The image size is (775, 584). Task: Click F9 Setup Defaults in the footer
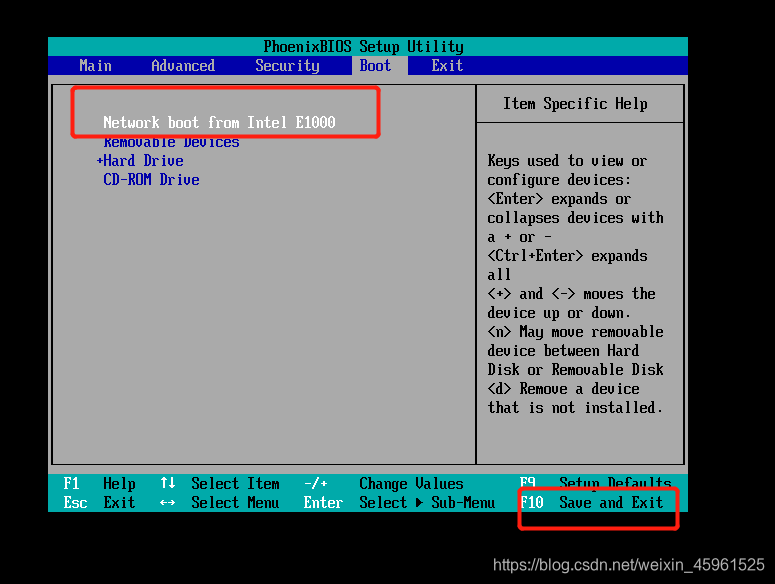click(596, 482)
